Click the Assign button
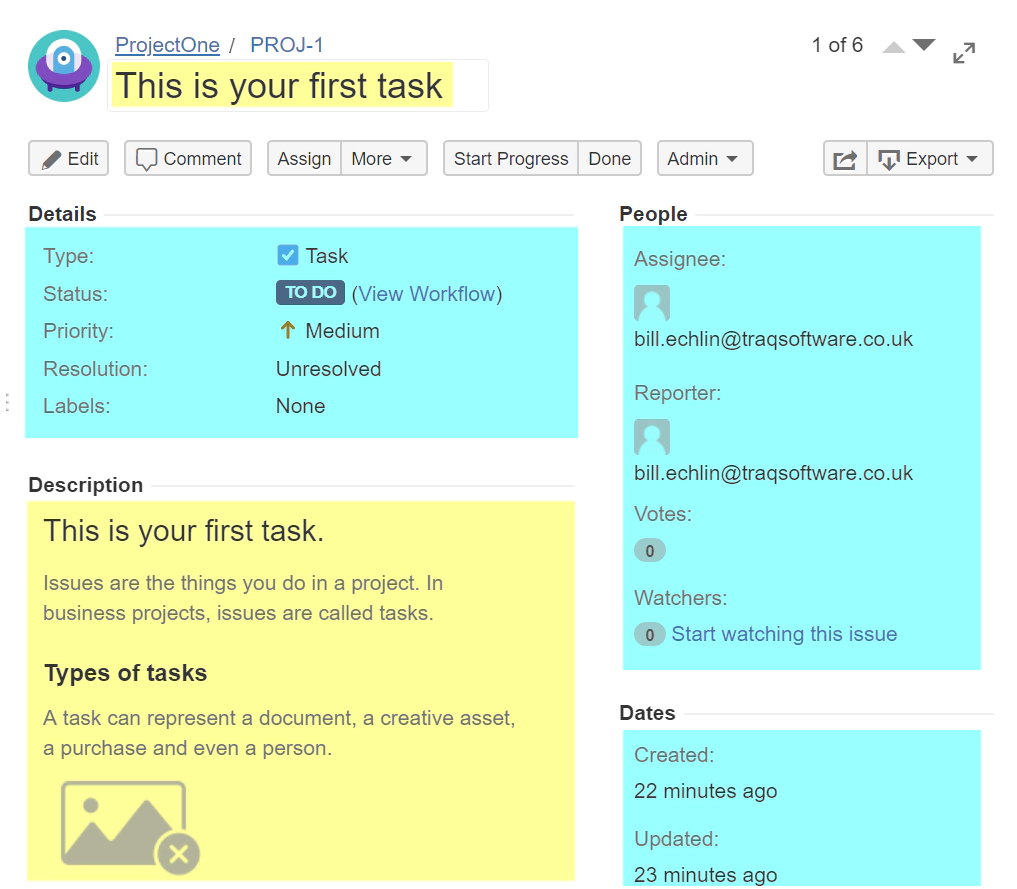 (x=304, y=159)
